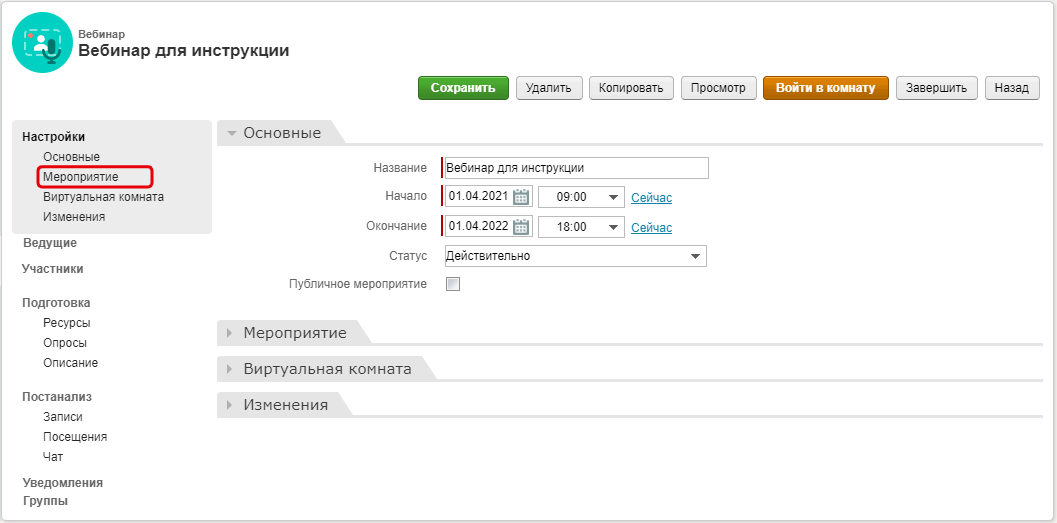Viewport: 1057px width, 523px height.
Task: Click the Завершить button
Action: tap(936, 88)
